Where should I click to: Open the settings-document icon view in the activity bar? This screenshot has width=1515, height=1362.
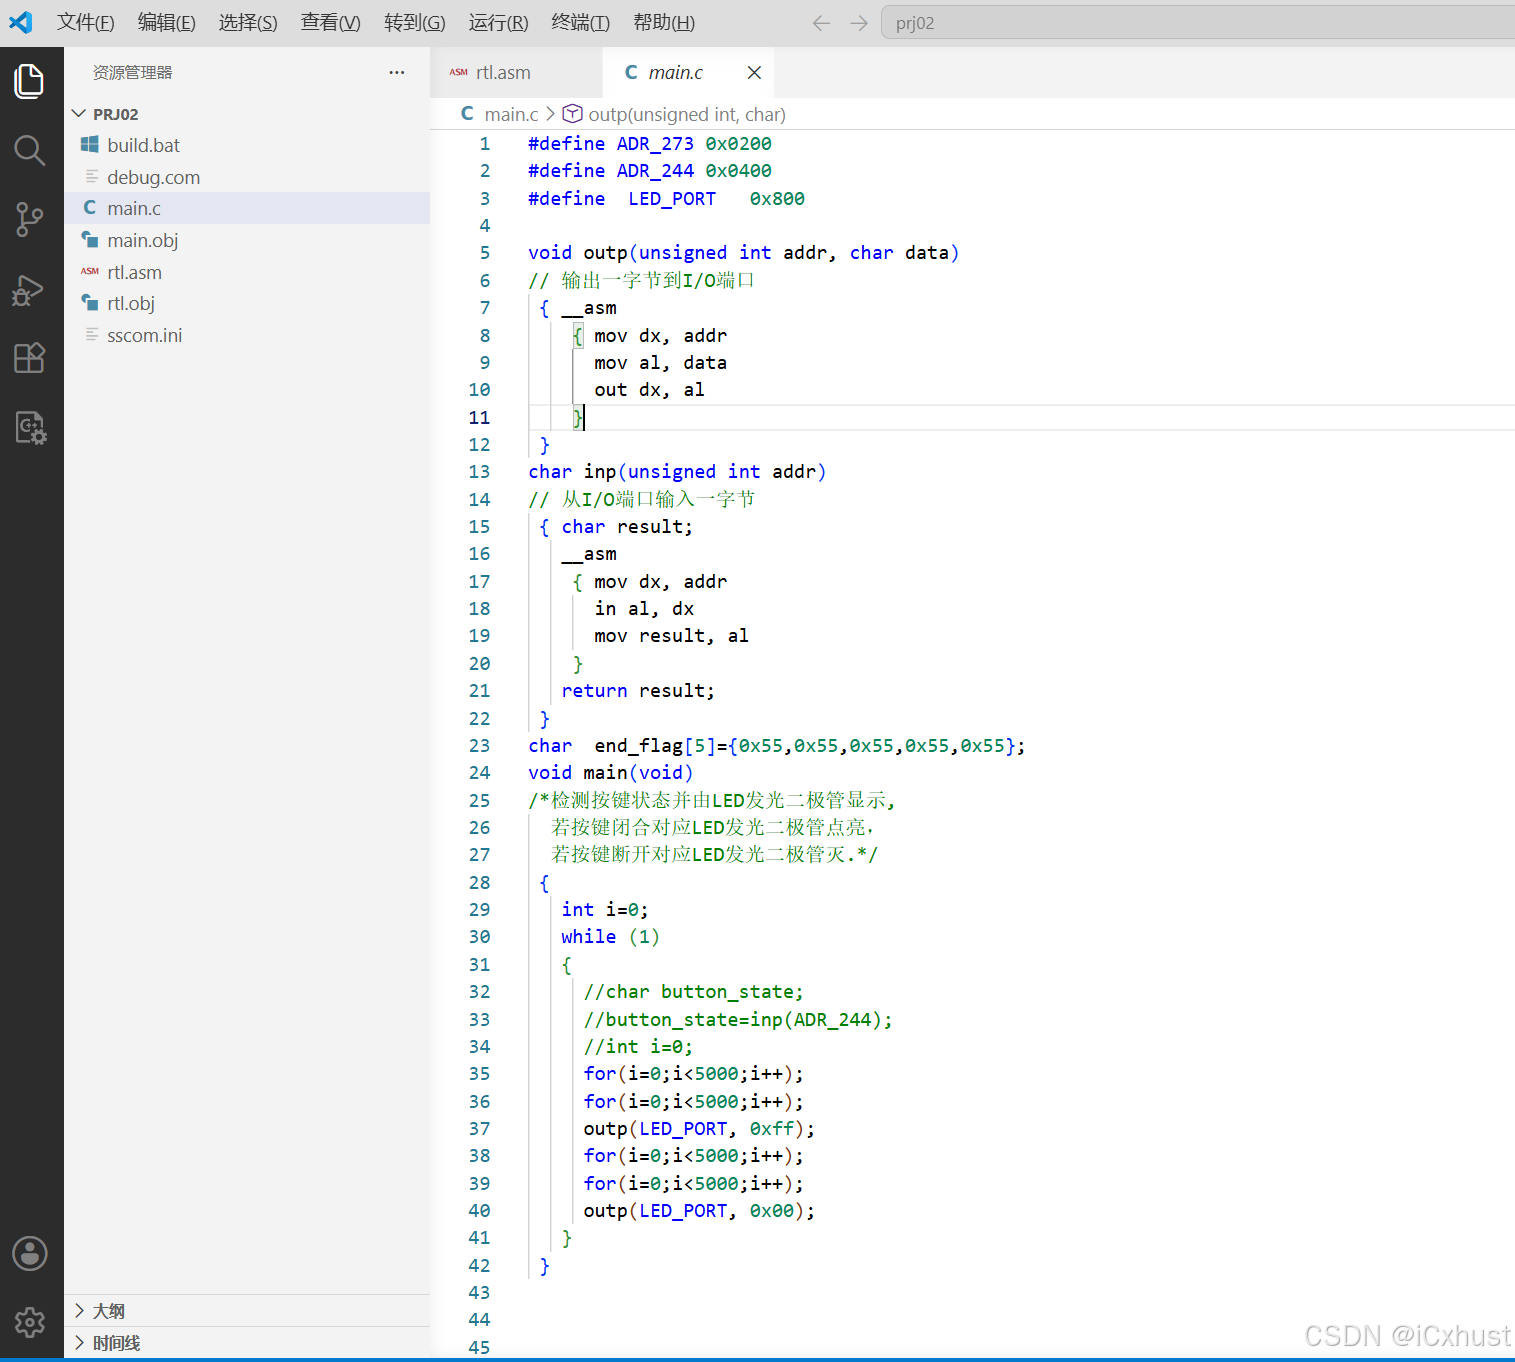pyautogui.click(x=30, y=428)
